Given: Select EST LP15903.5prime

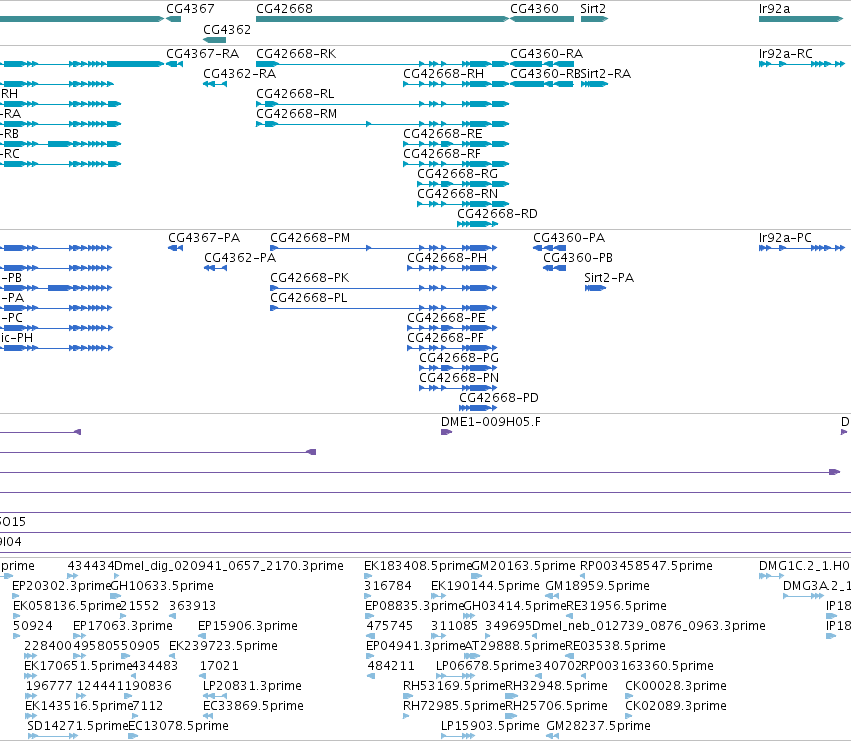Looking at the screenshot, I should click(458, 736).
